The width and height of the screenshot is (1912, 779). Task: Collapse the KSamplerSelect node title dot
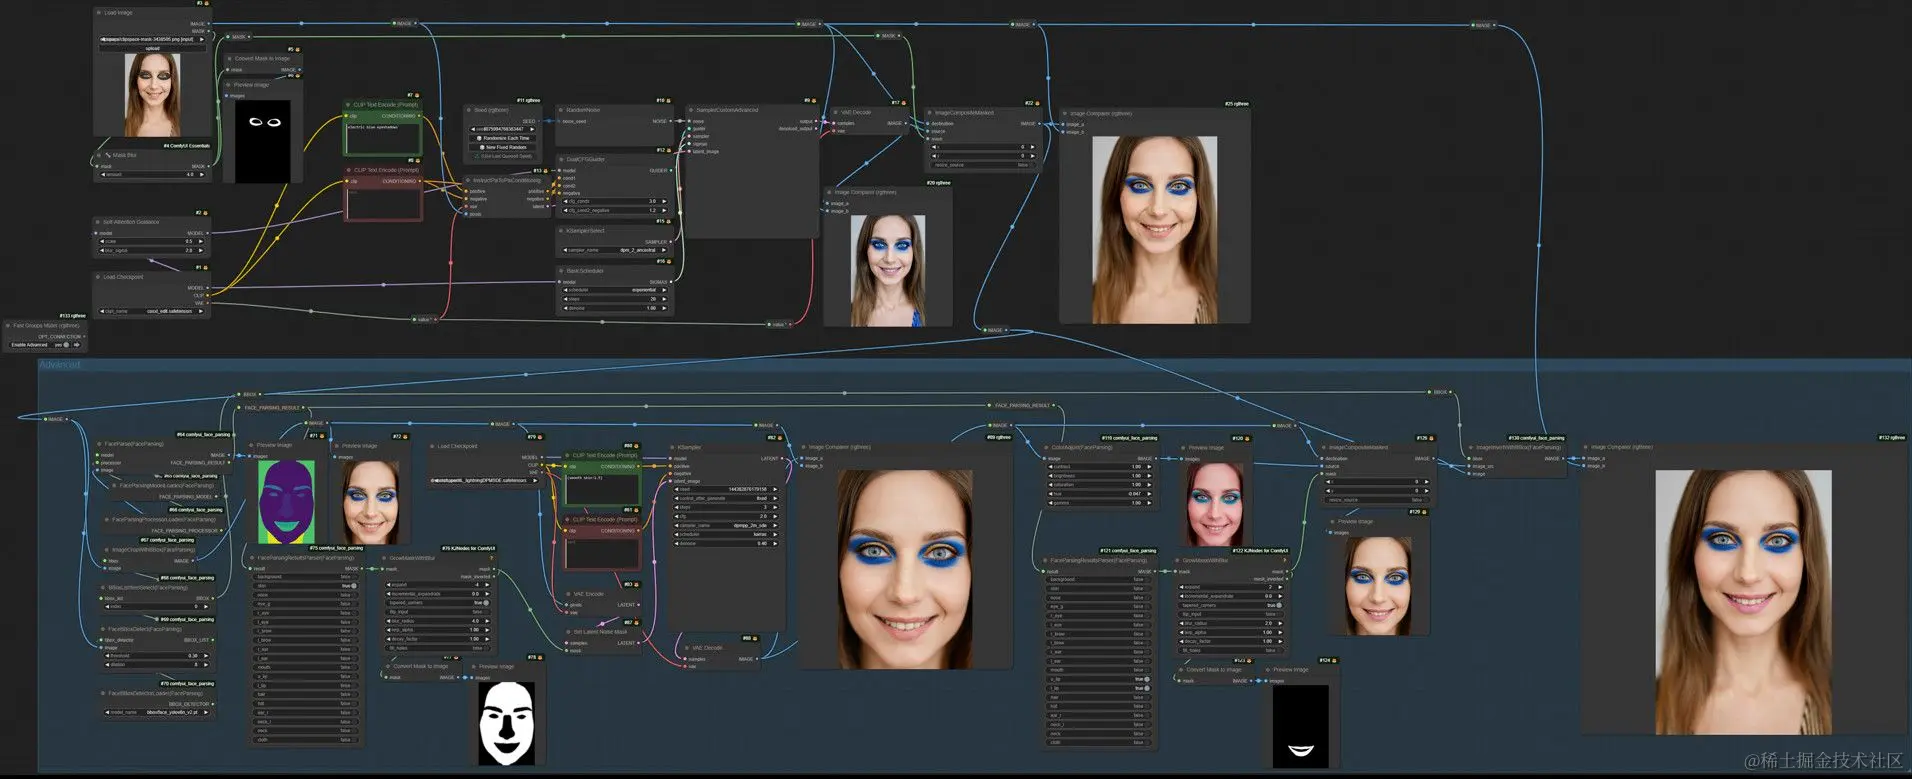561,230
